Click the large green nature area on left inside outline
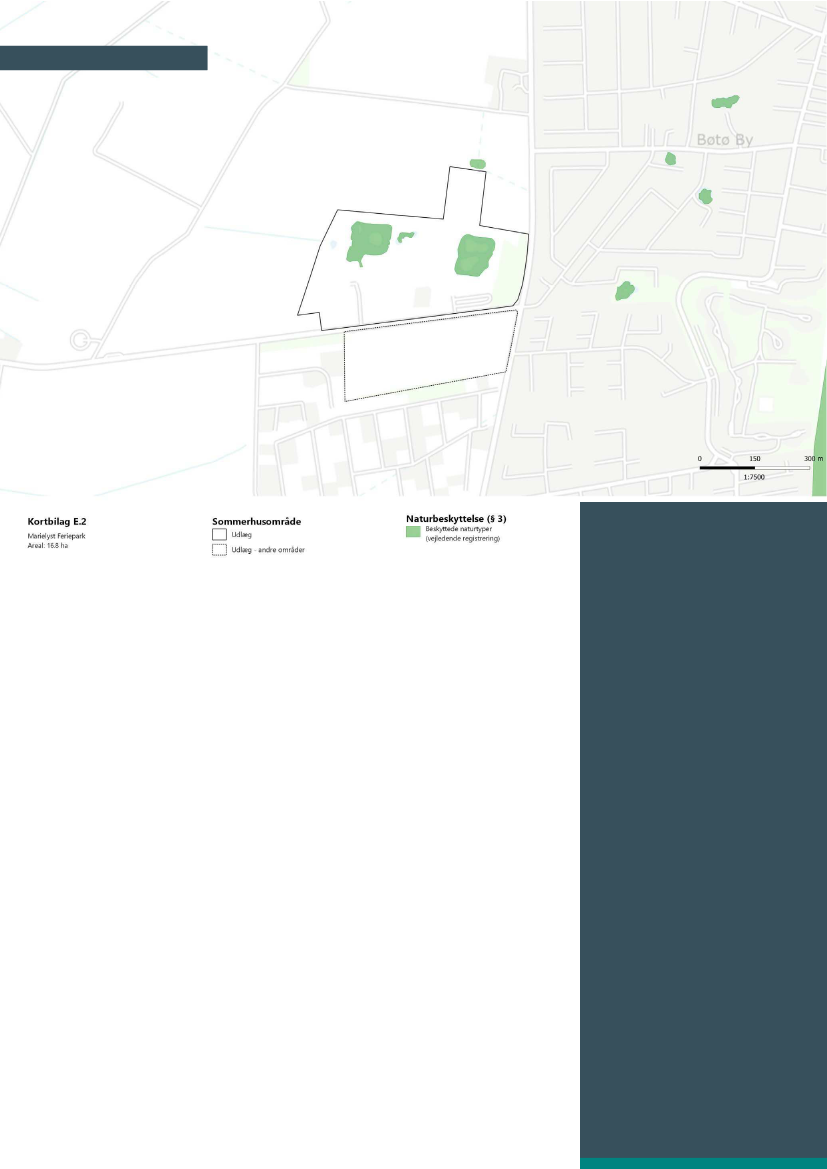This screenshot has width=827, height=1169. 368,241
